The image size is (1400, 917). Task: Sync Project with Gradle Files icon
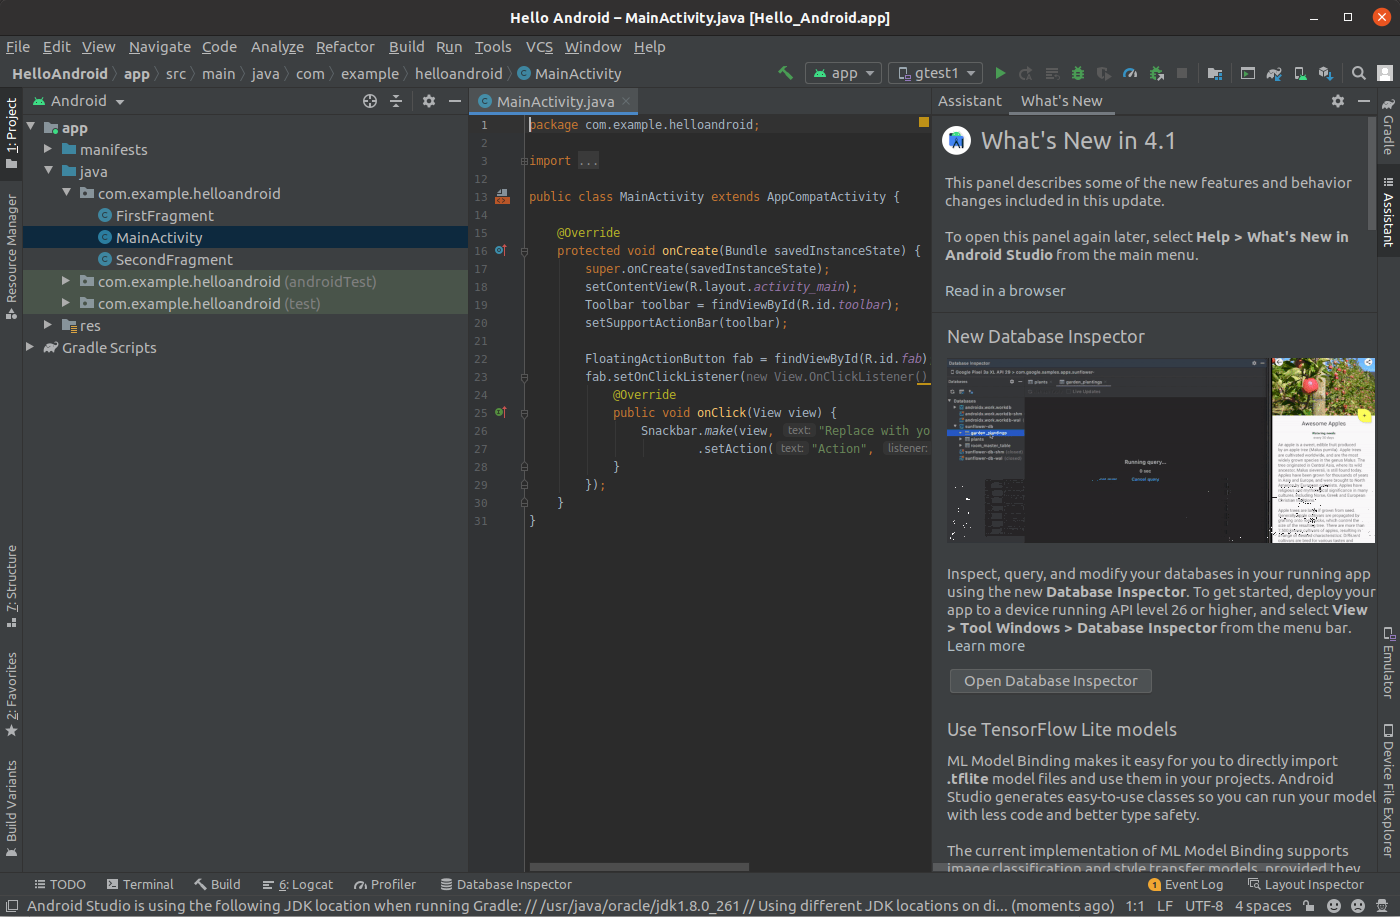point(1274,73)
